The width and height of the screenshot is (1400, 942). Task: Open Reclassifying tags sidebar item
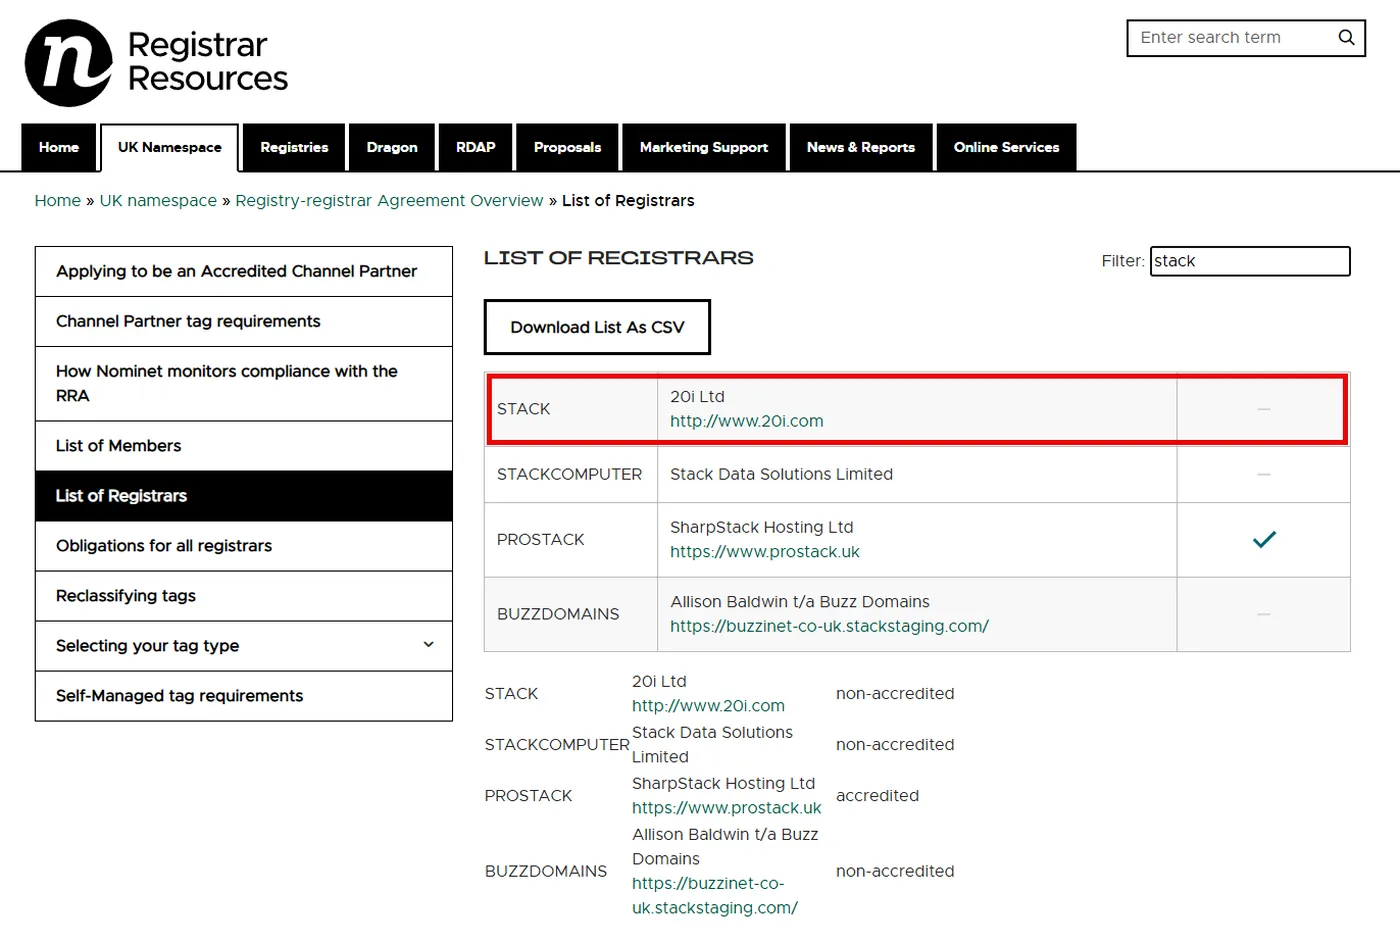(x=244, y=596)
